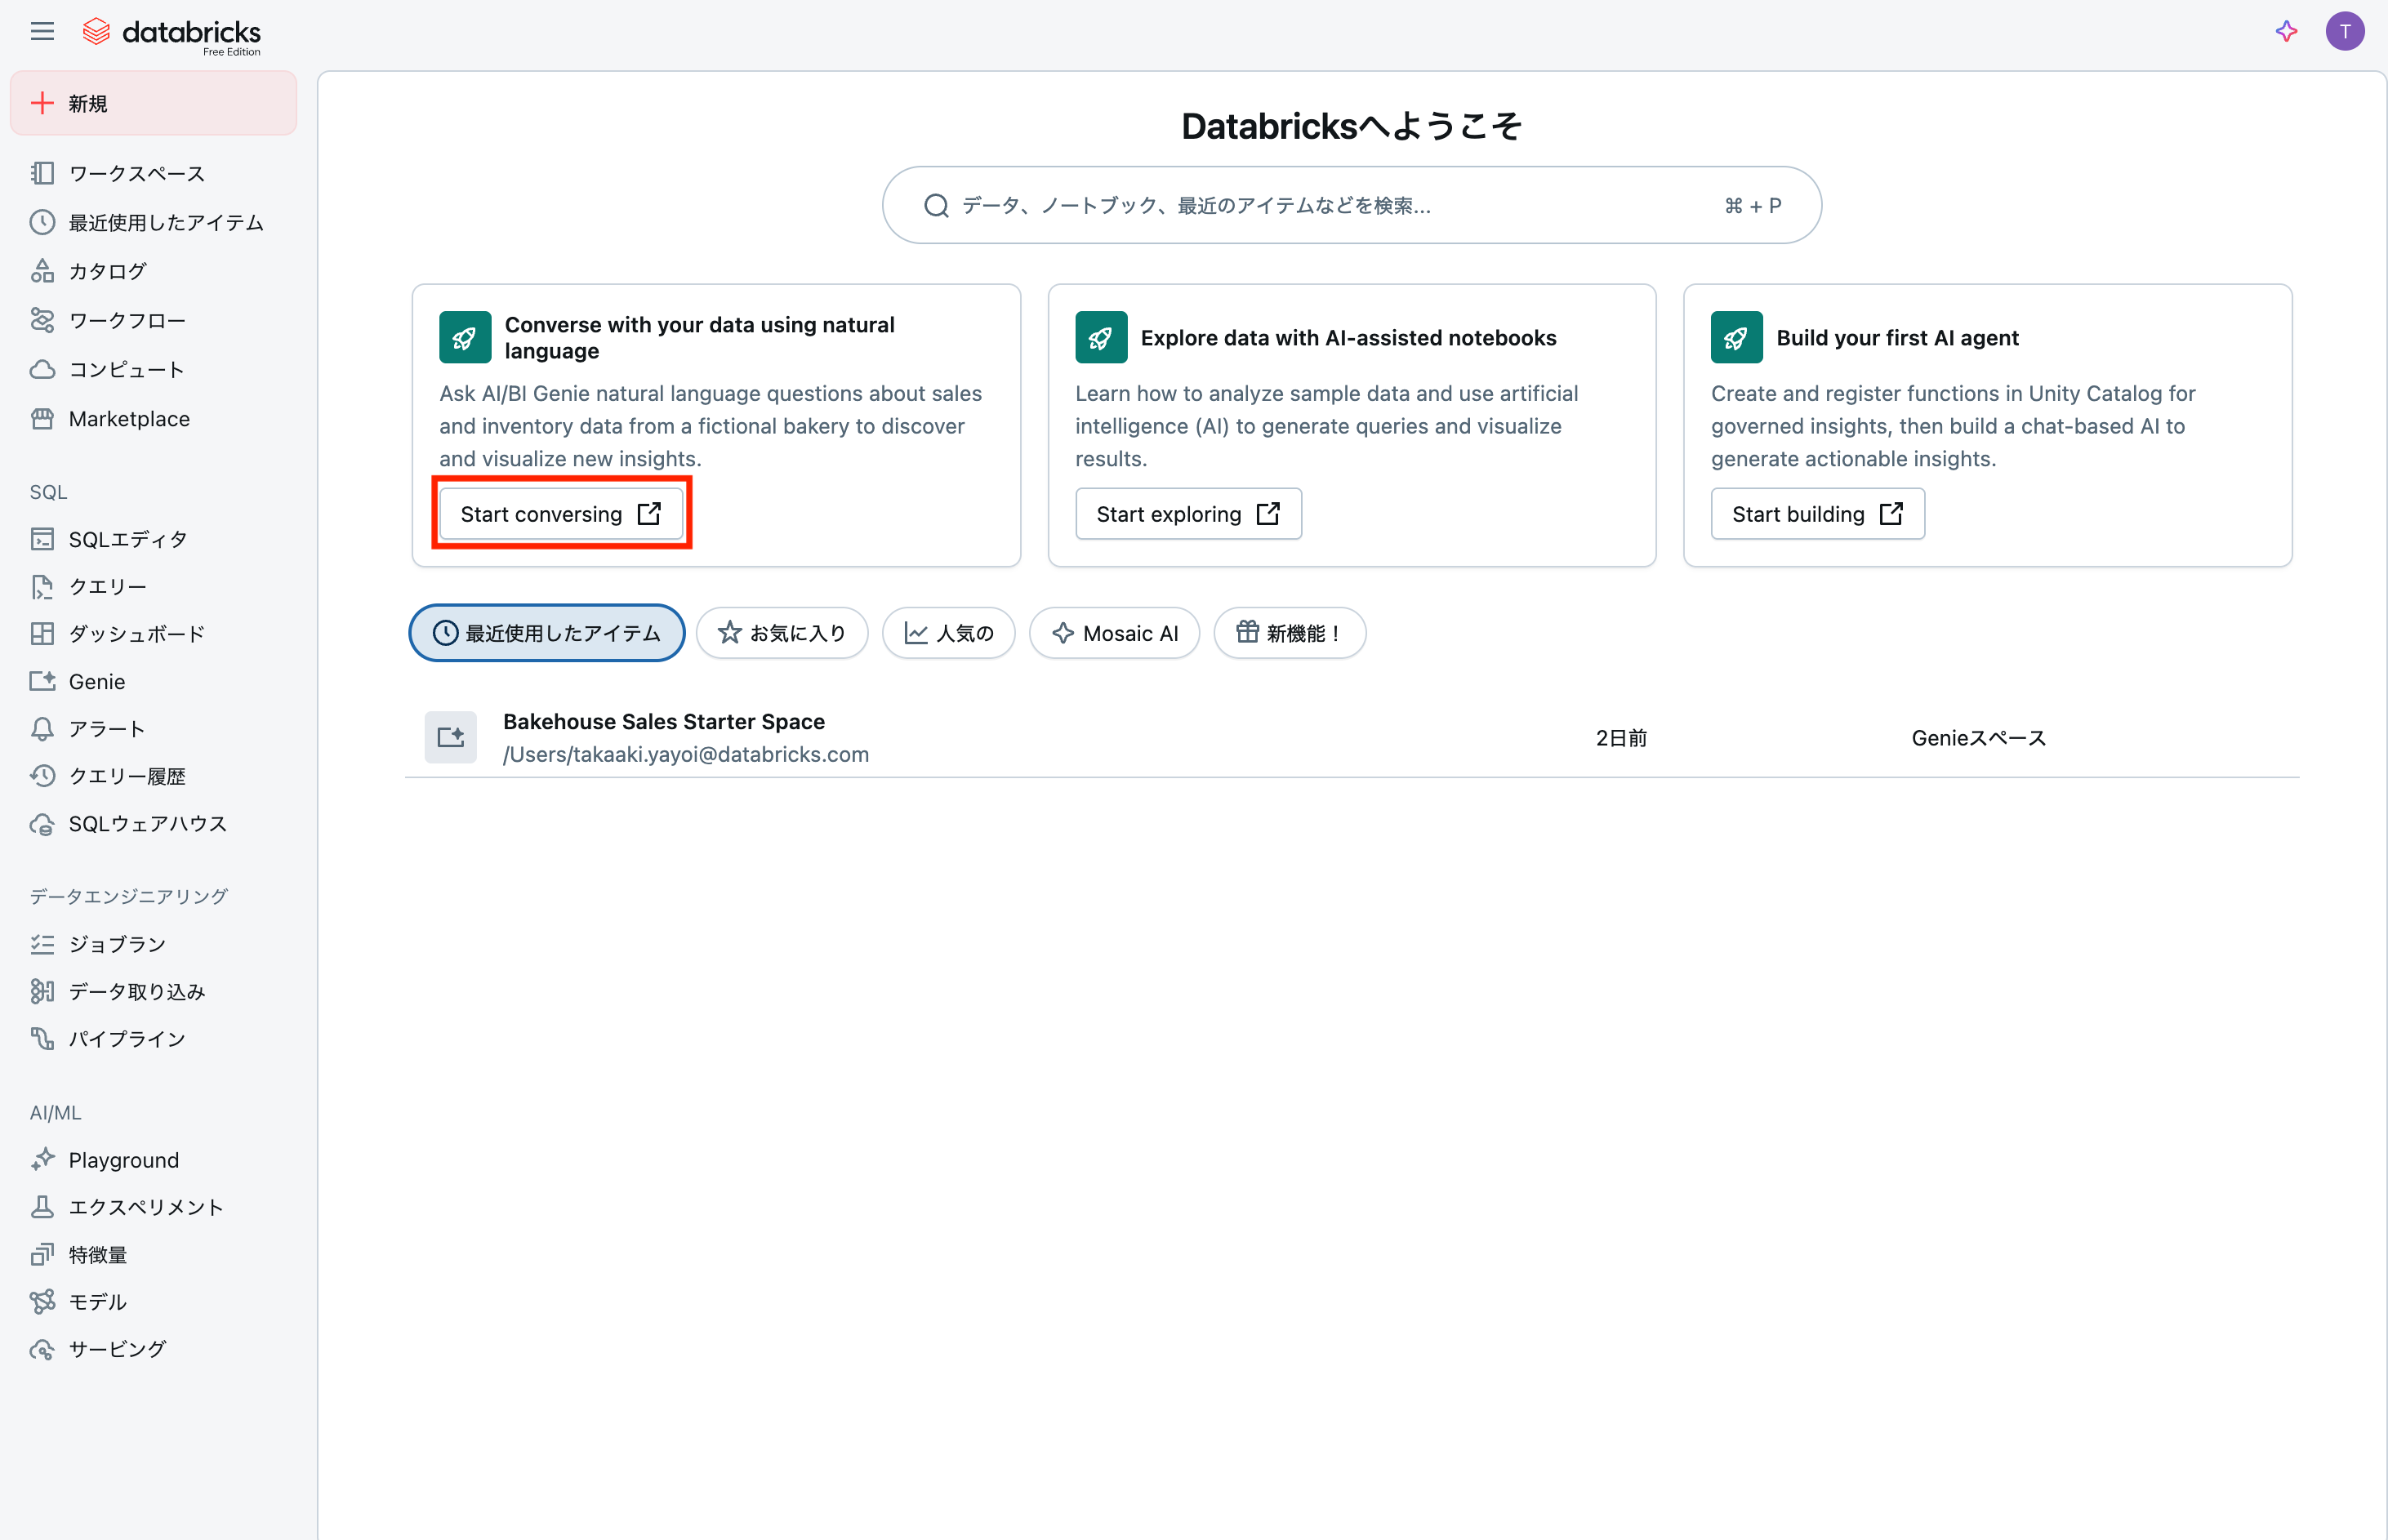Click the サービング icon

point(42,1349)
